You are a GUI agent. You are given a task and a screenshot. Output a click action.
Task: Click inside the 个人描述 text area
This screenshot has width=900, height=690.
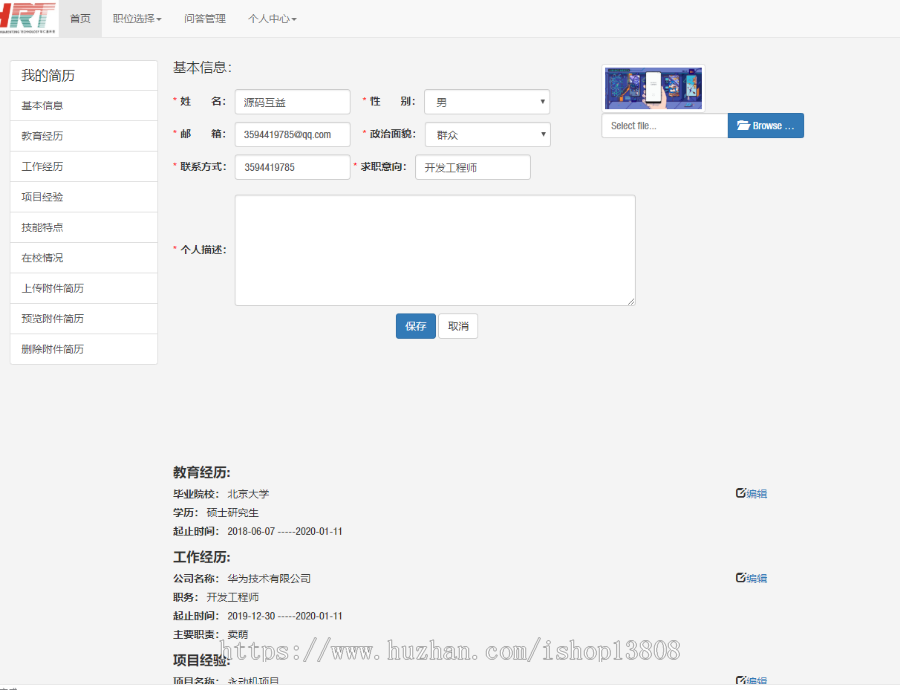434,248
